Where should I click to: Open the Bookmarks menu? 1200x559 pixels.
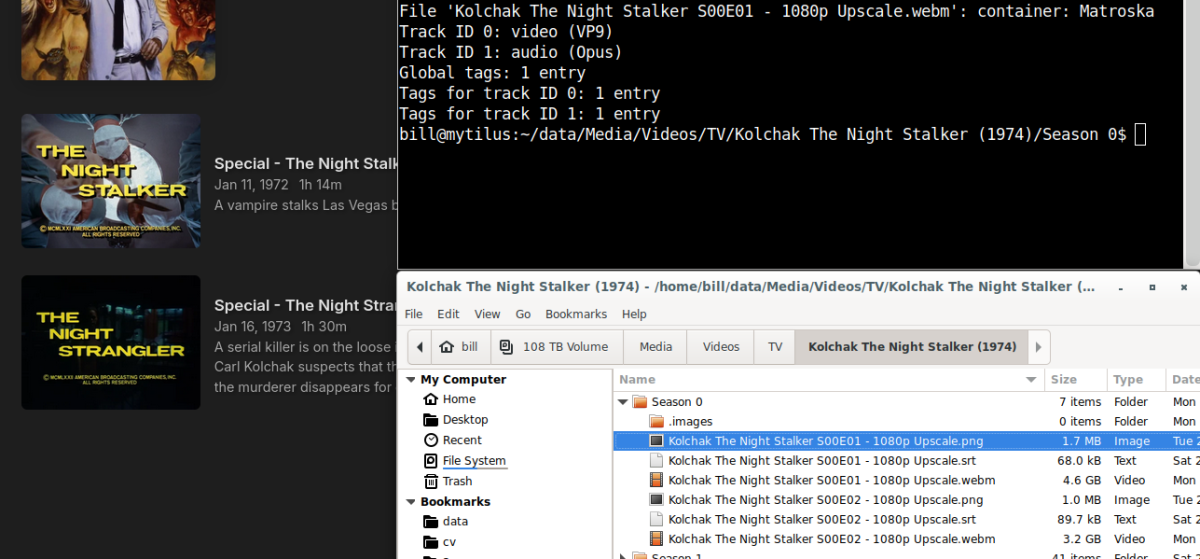575,314
